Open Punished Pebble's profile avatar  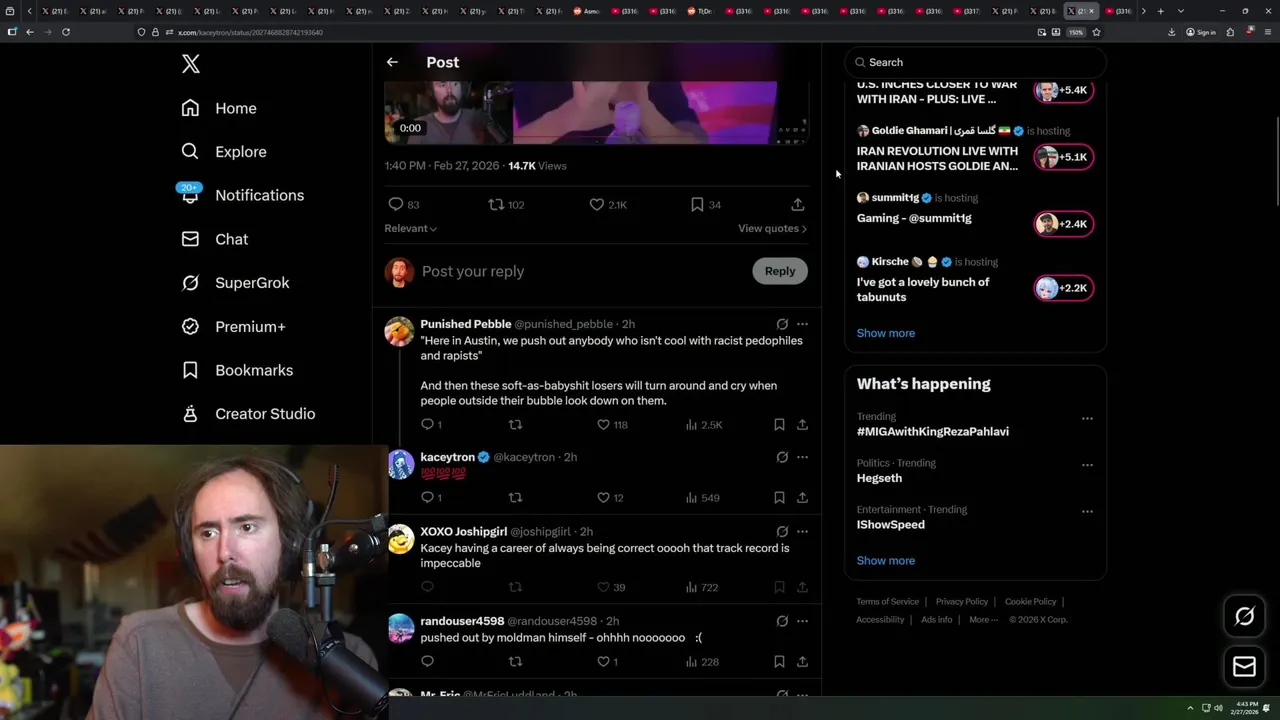(399, 331)
